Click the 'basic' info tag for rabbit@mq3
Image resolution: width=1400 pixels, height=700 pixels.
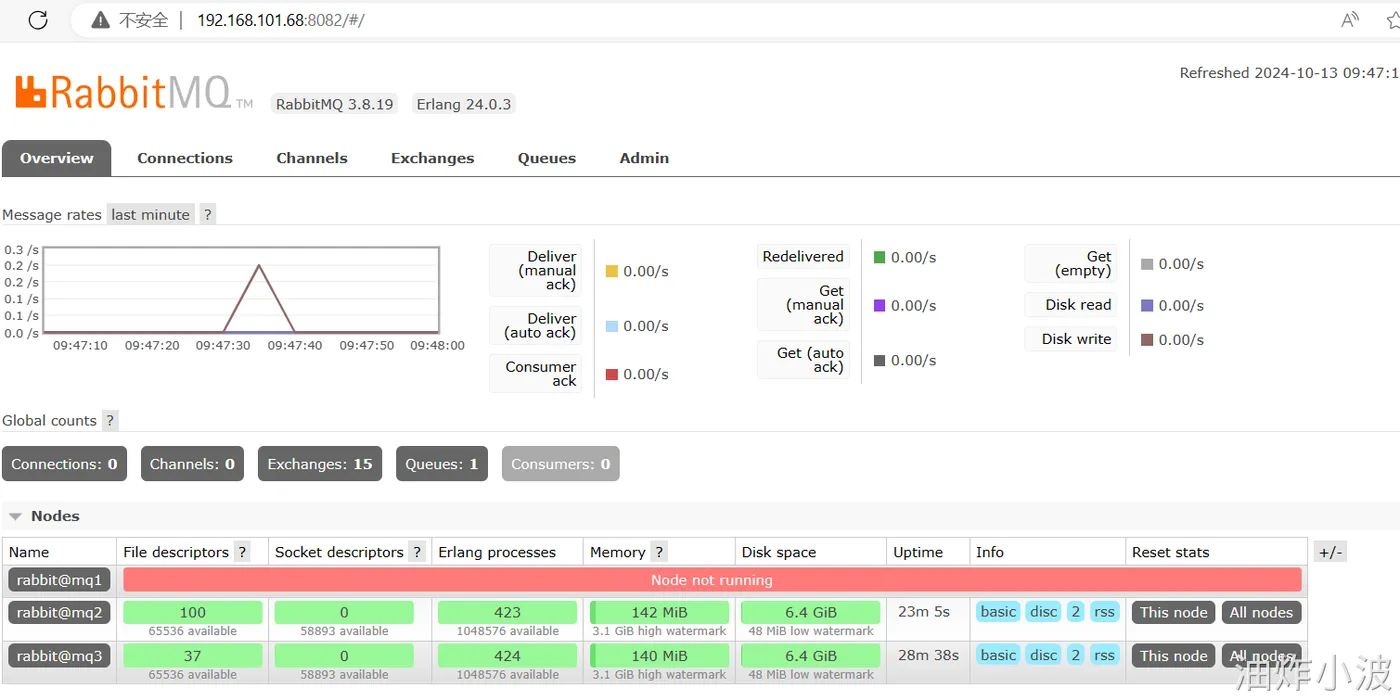[998, 655]
